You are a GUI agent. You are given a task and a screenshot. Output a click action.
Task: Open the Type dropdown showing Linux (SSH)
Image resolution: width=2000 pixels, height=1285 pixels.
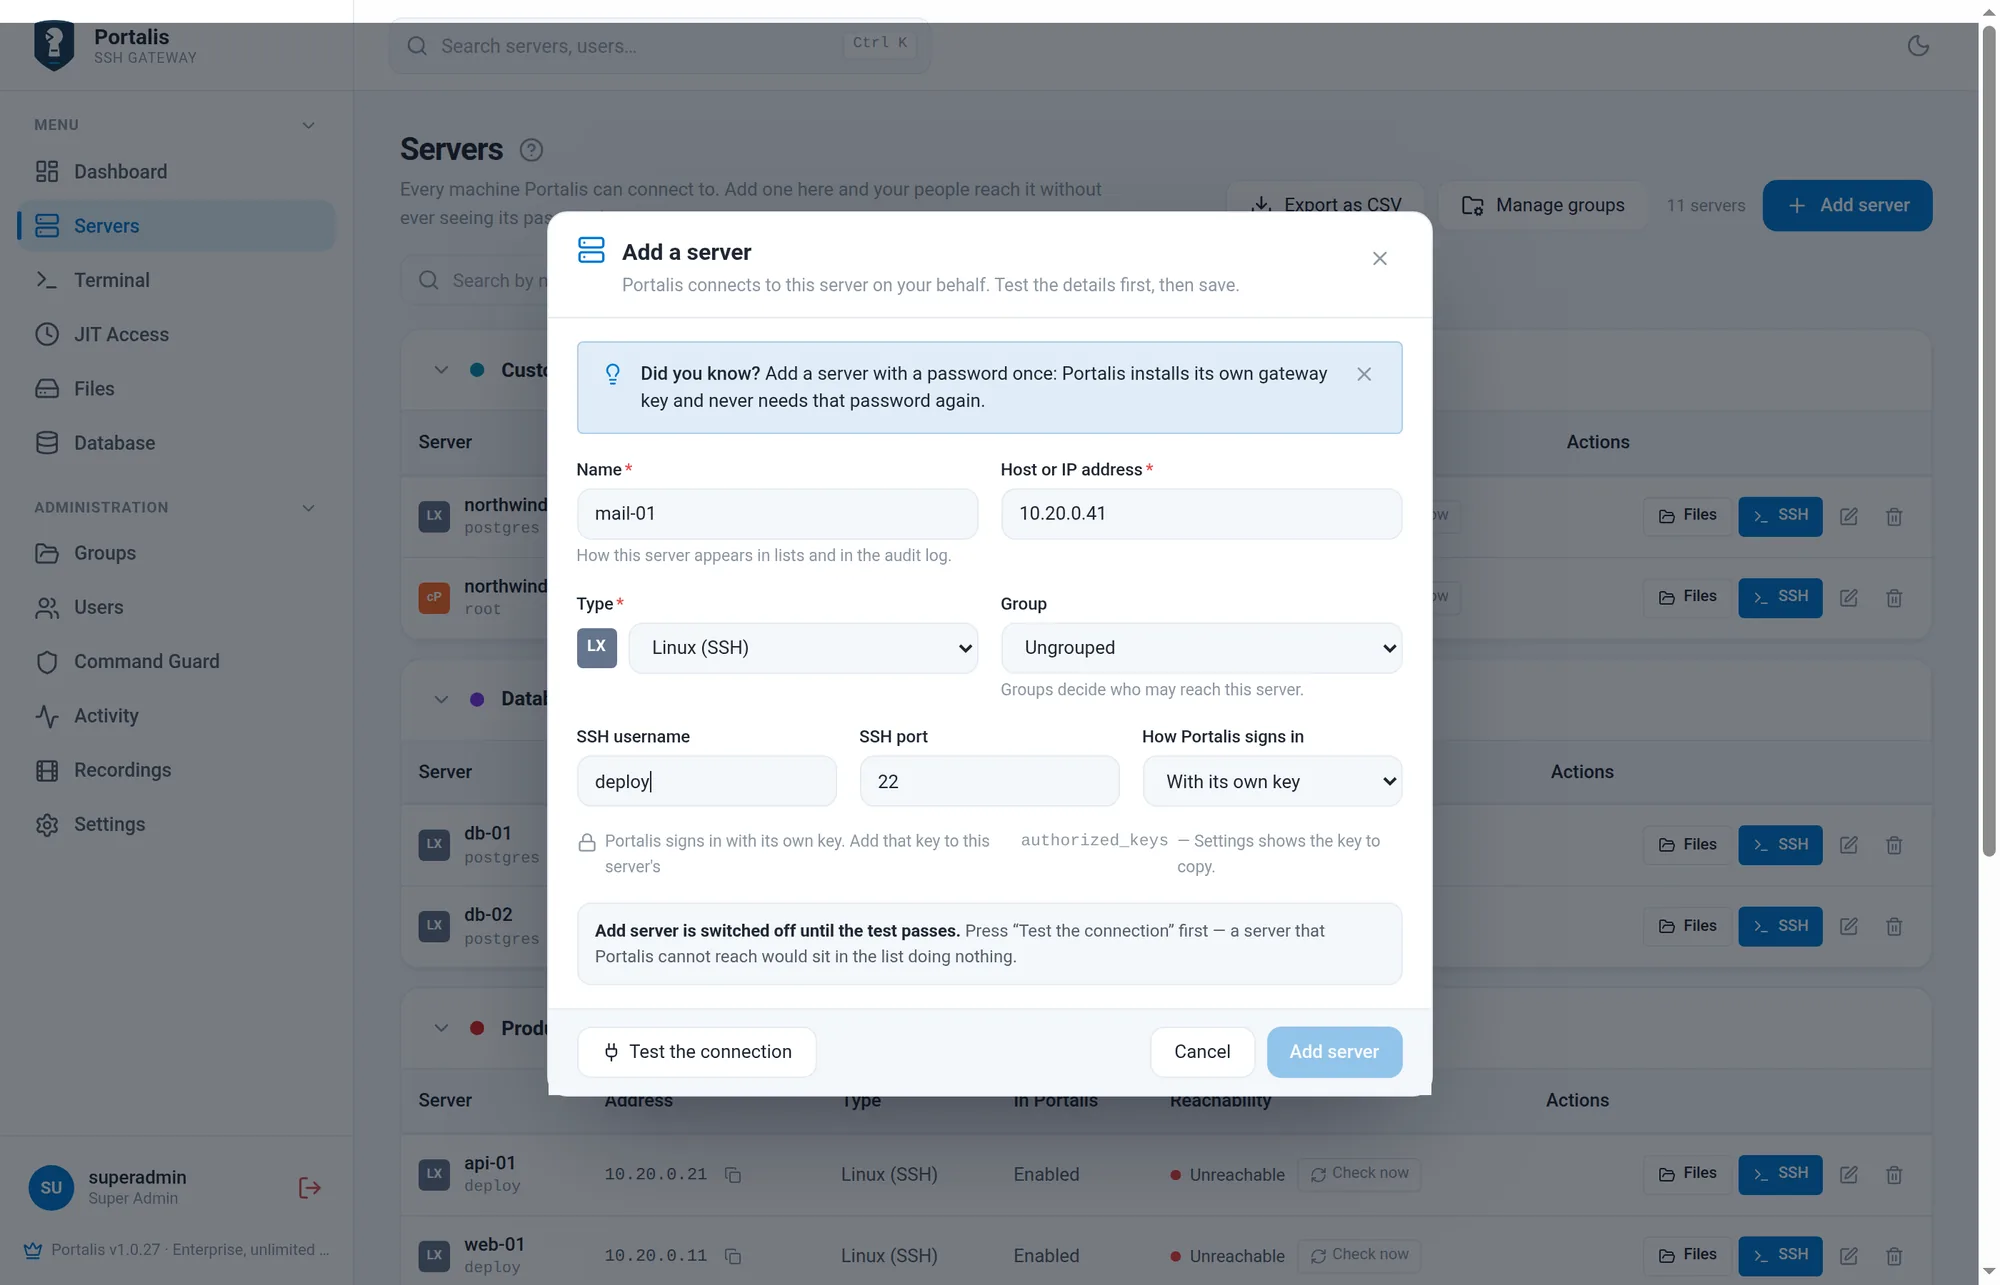[x=803, y=648]
